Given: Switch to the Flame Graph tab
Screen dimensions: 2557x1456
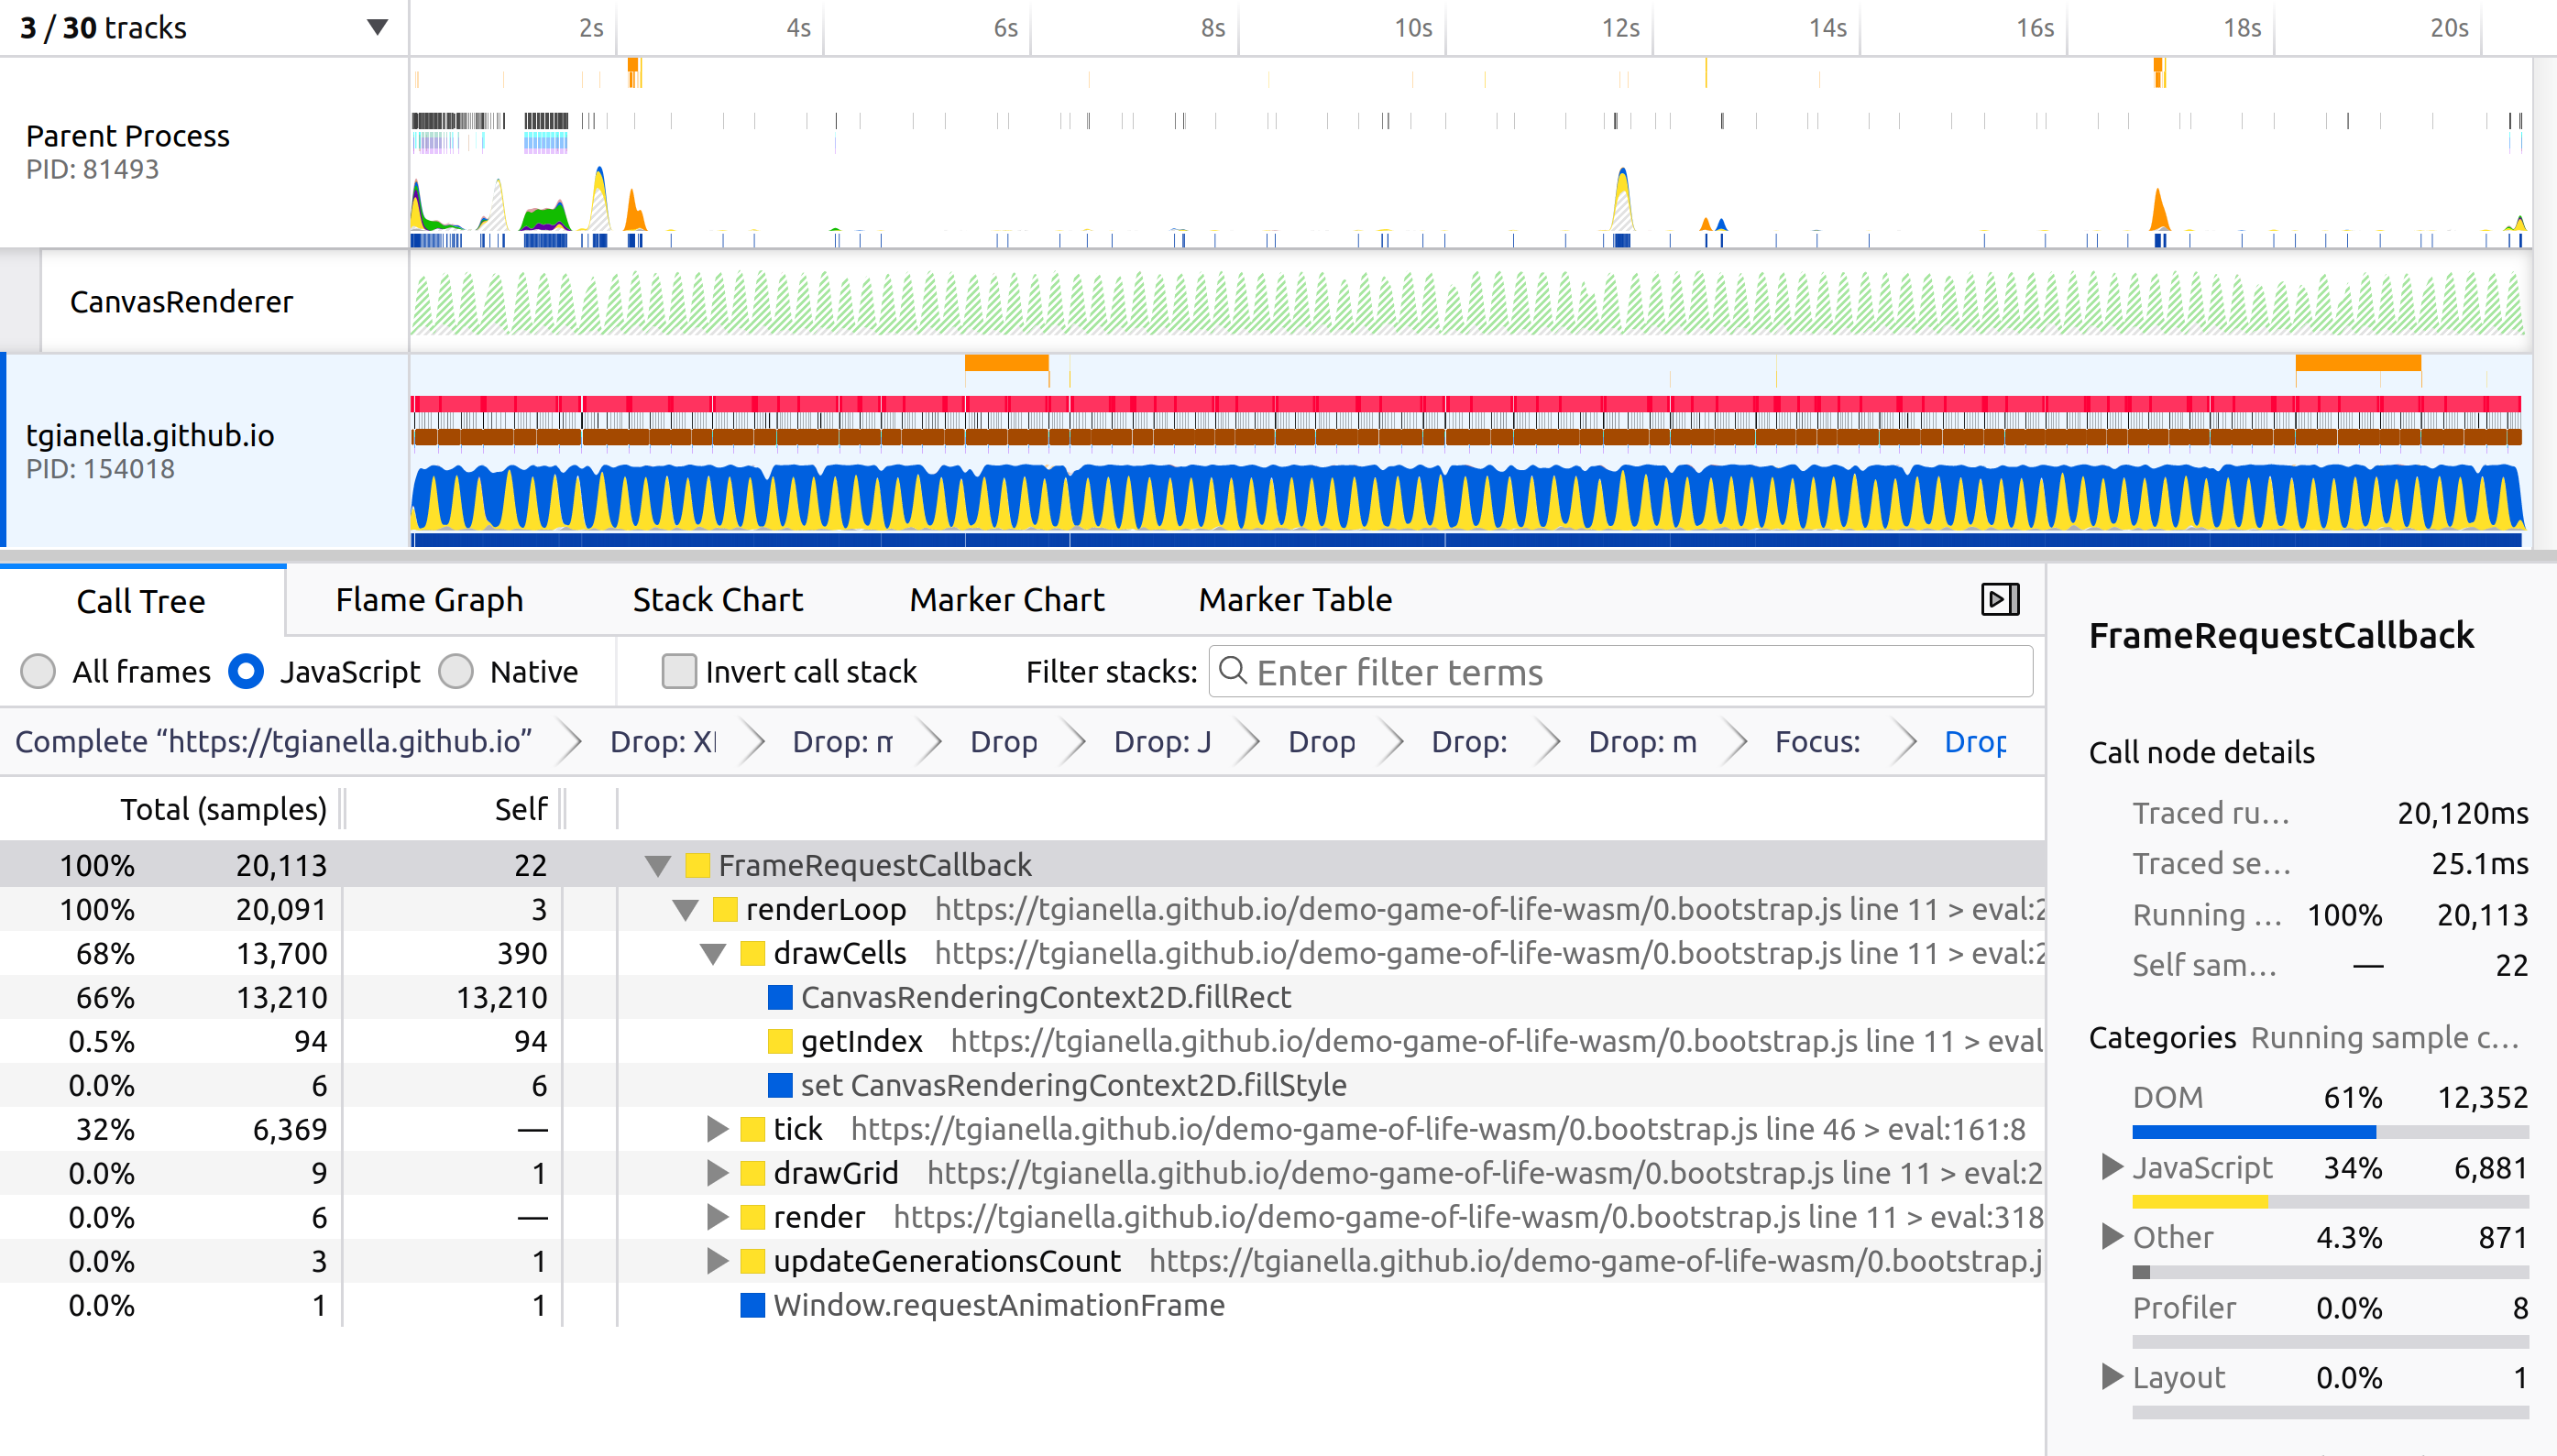Looking at the screenshot, I should [x=429, y=599].
